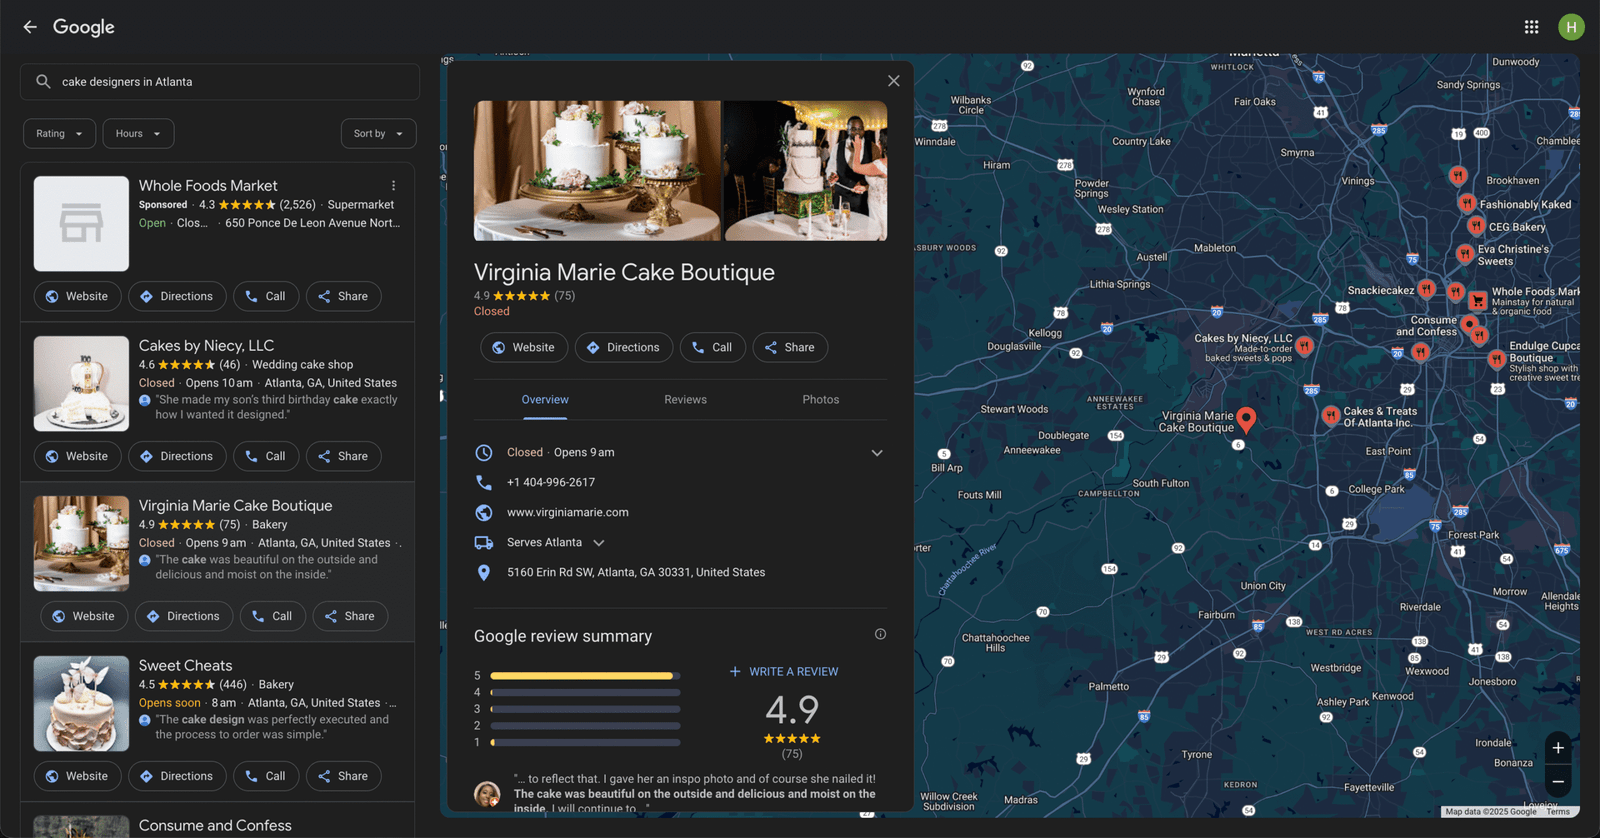The image size is (1600, 838).
Task: Click the Share button in the detail panel
Action: pyautogui.click(x=790, y=347)
